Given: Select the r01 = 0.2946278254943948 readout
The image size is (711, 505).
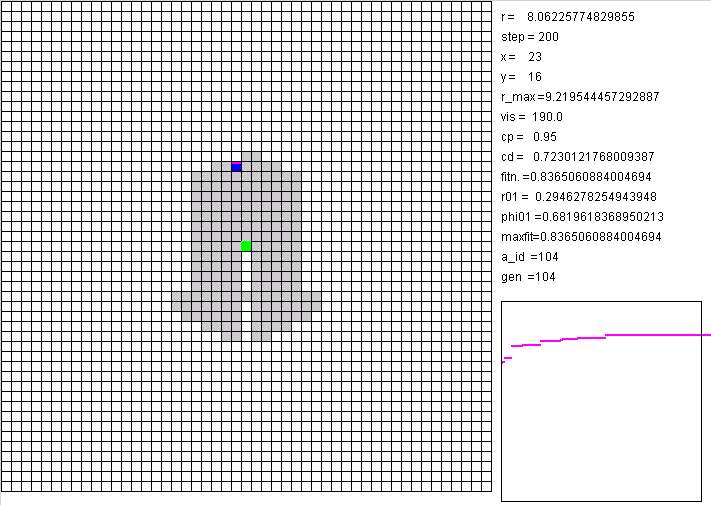Looking at the screenshot, I should (x=579, y=197).
